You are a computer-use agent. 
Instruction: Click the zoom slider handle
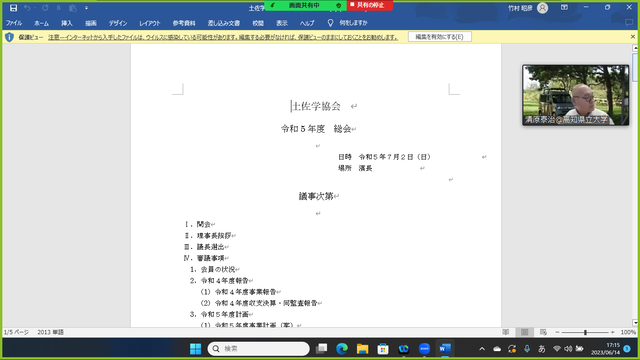click(585, 333)
